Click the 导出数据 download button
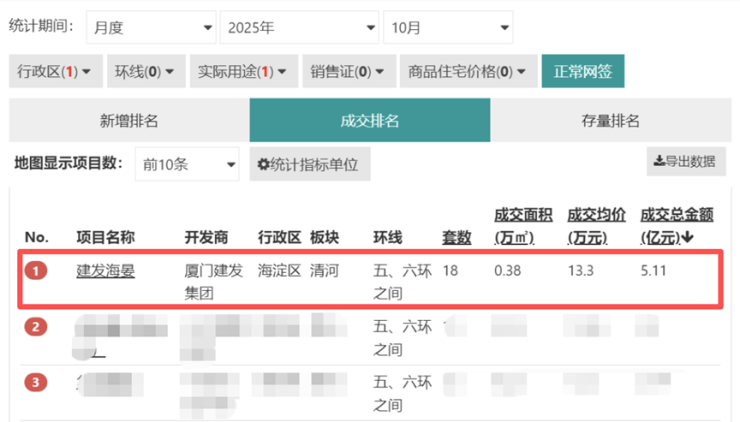 685,161
